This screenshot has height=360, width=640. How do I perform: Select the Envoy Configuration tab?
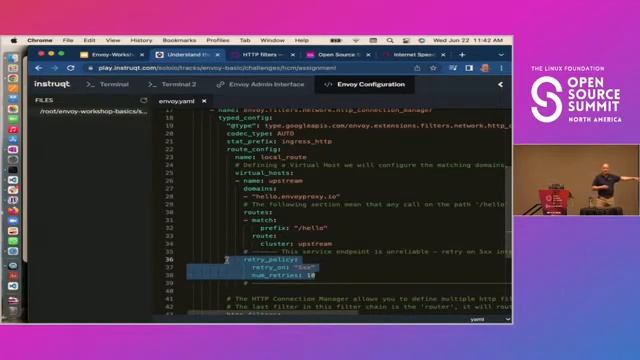(x=365, y=84)
